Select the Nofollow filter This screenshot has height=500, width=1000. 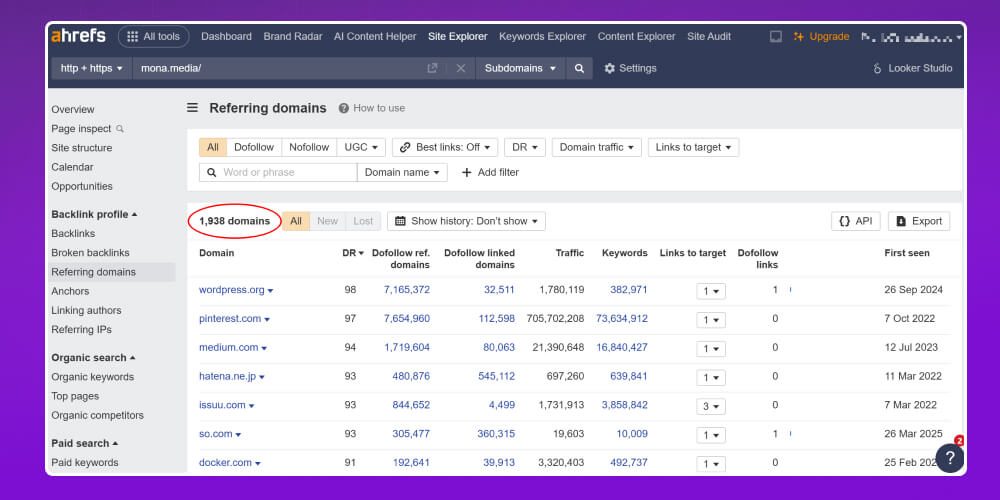(x=309, y=147)
